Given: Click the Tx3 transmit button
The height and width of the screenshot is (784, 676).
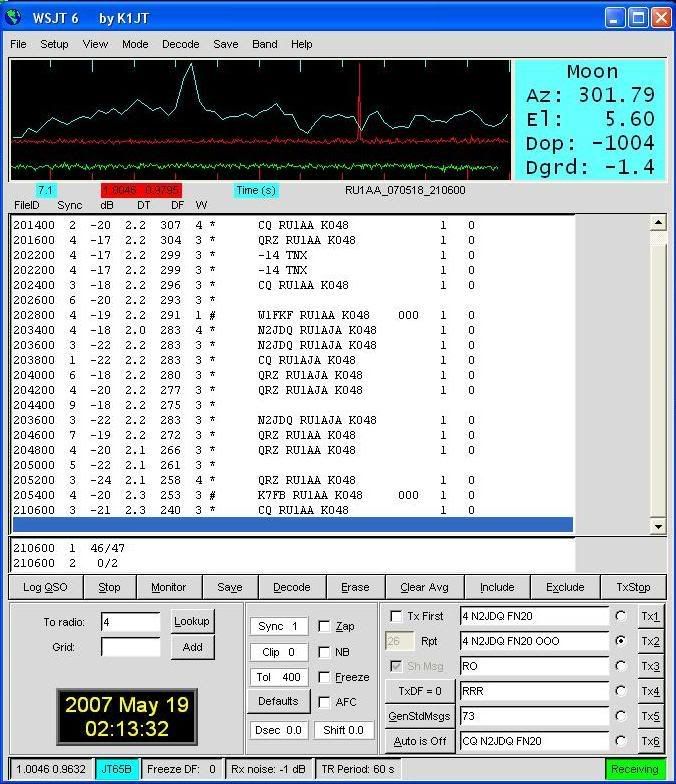Looking at the screenshot, I should [x=650, y=666].
